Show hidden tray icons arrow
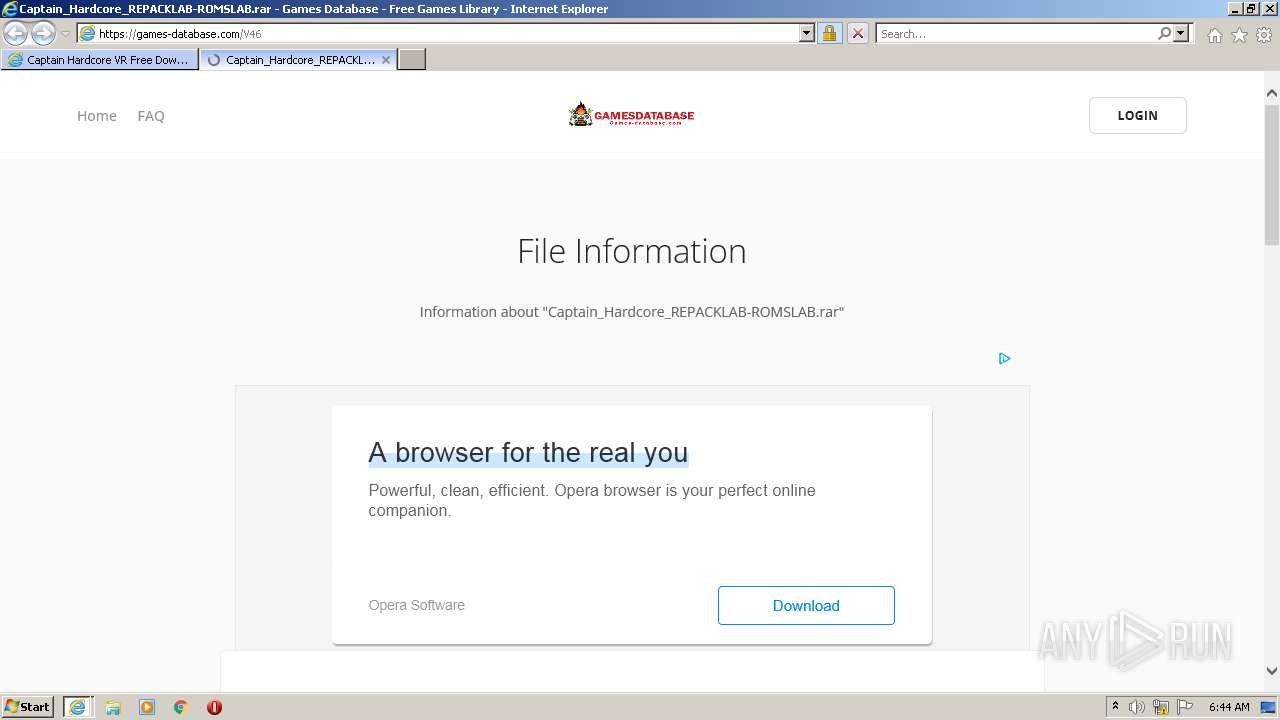The image size is (1280, 720). [x=1115, y=707]
